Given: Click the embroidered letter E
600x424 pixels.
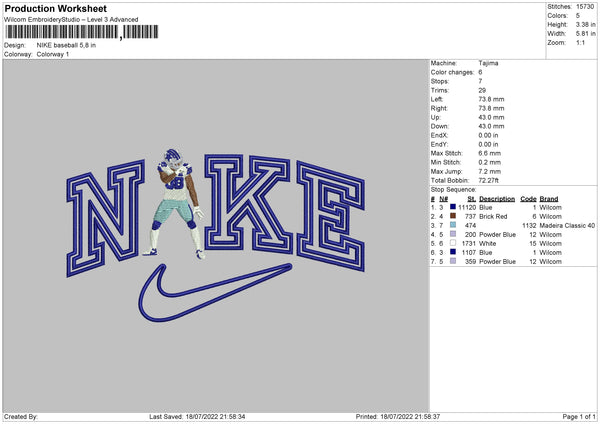Looking at the screenshot, I should point(331,216).
